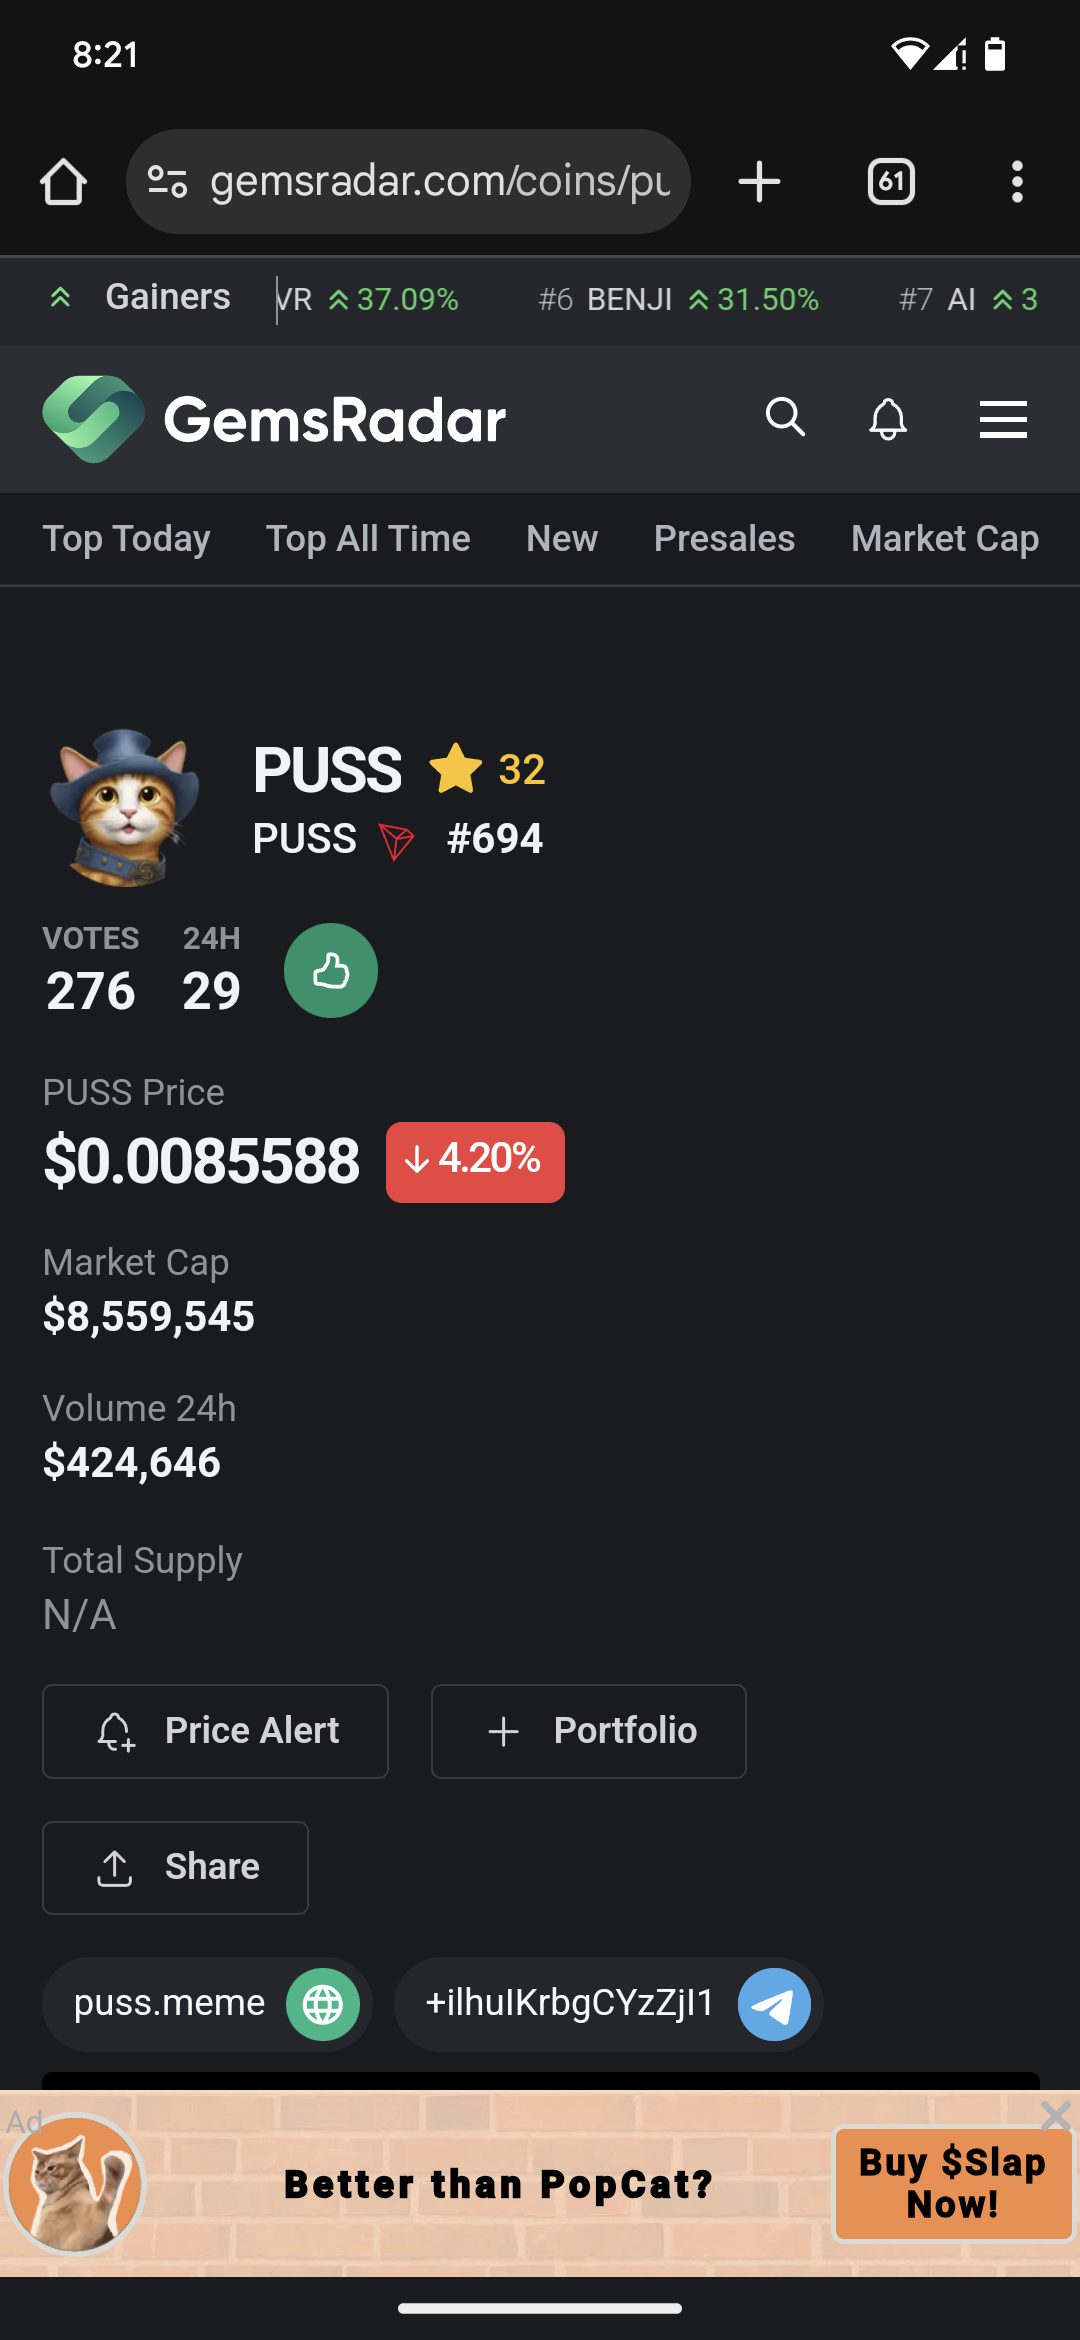The width and height of the screenshot is (1080, 2340).
Task: Tap the browser address bar
Action: (x=408, y=182)
